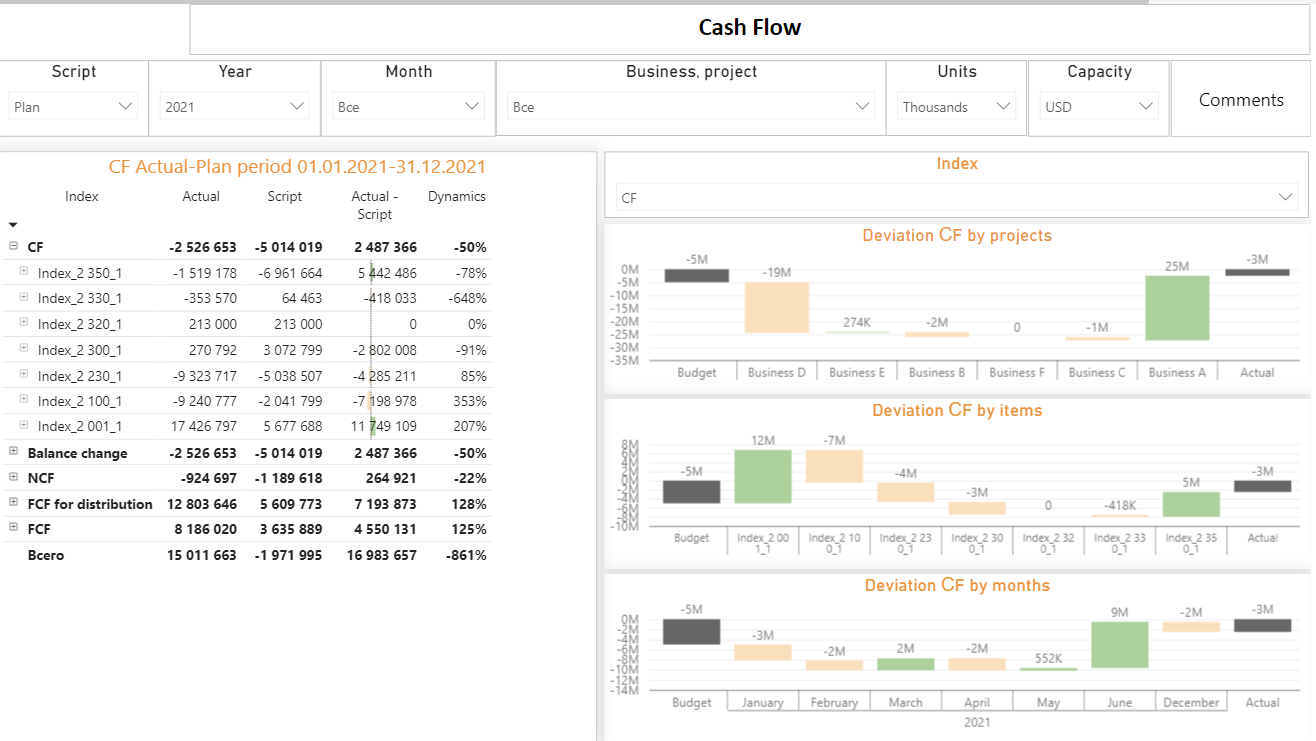This screenshot has width=1316, height=741.
Task: Open the Script dropdown showing Plan
Action: pyautogui.click(x=125, y=105)
